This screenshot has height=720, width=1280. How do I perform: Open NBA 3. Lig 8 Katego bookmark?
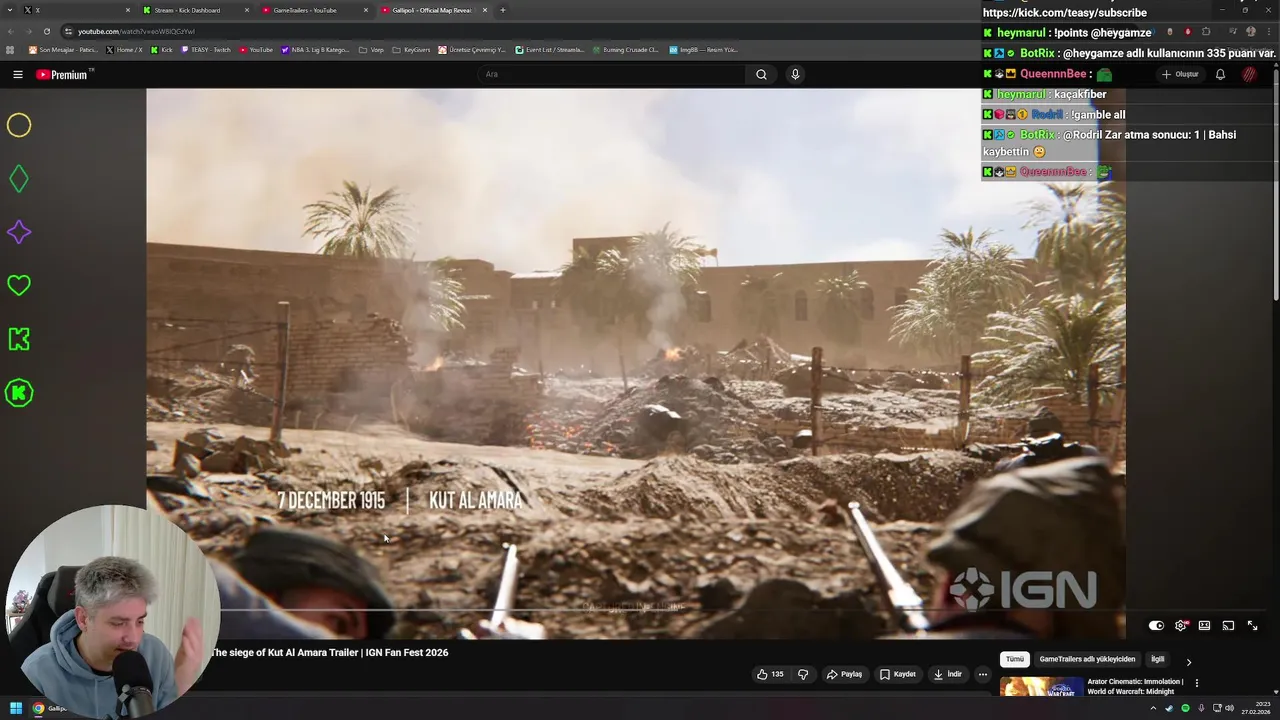[x=316, y=50]
